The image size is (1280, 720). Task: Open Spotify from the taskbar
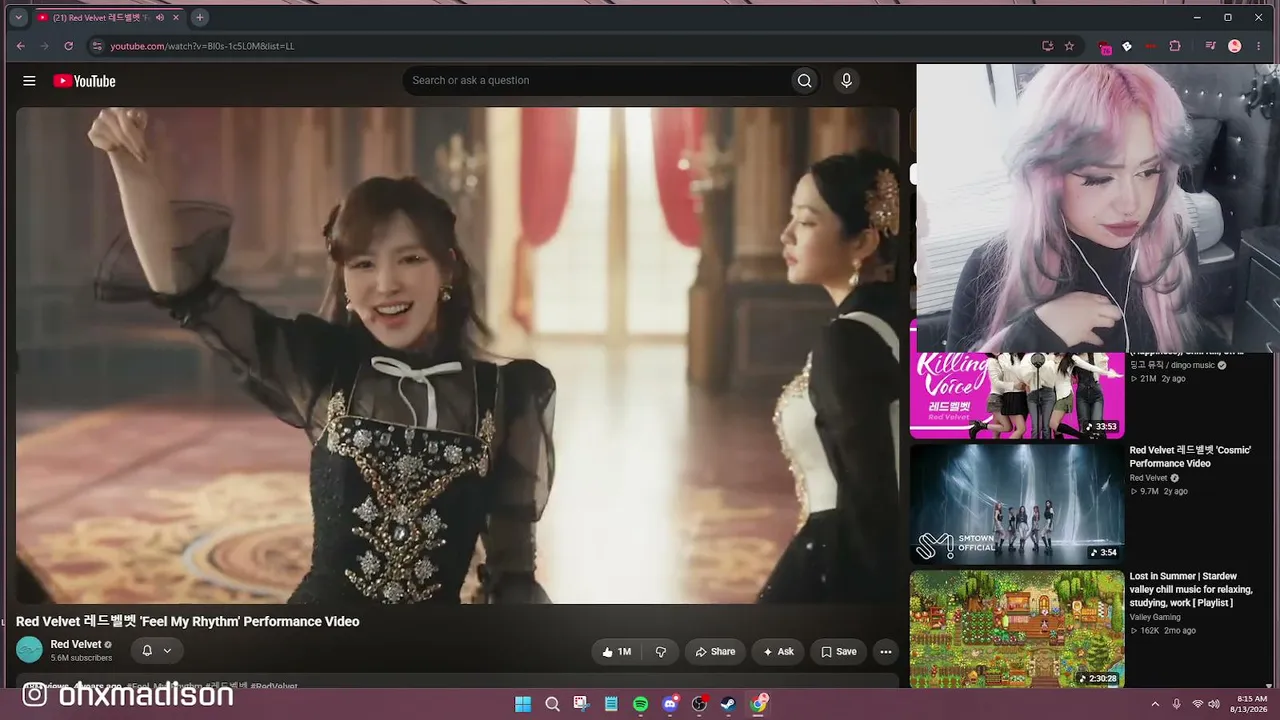640,704
